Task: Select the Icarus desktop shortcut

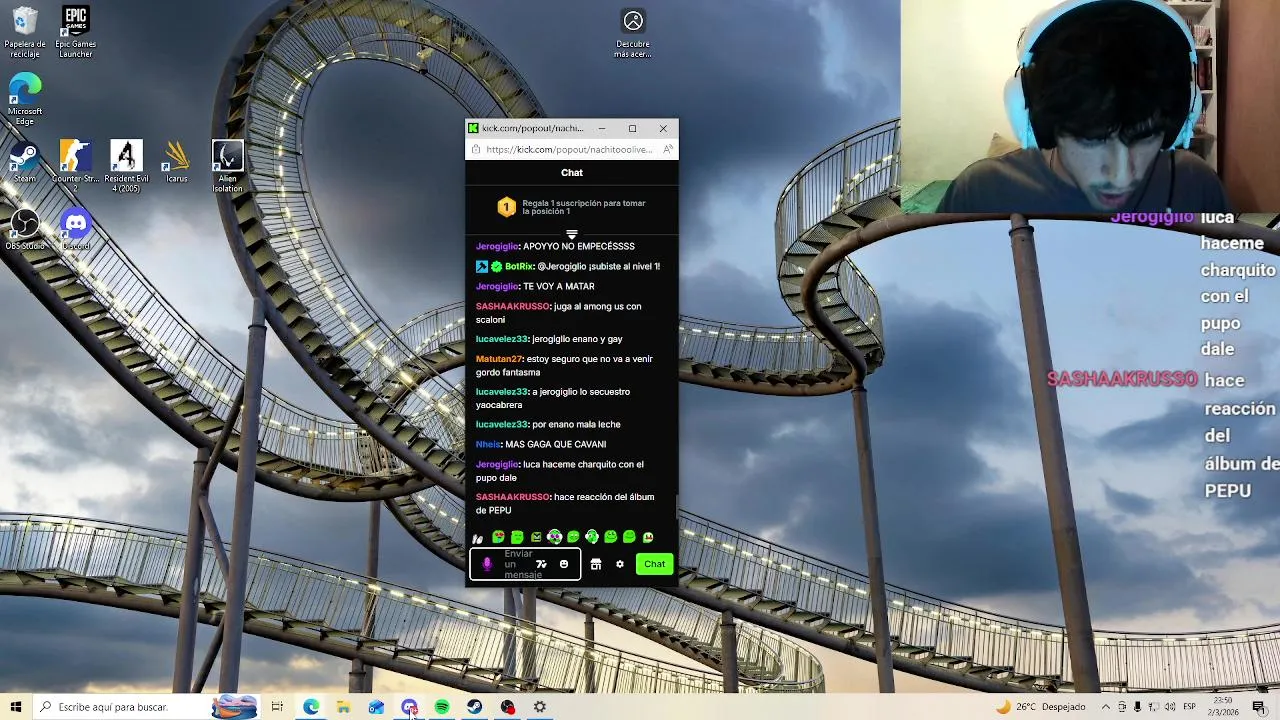Action: 177,162
